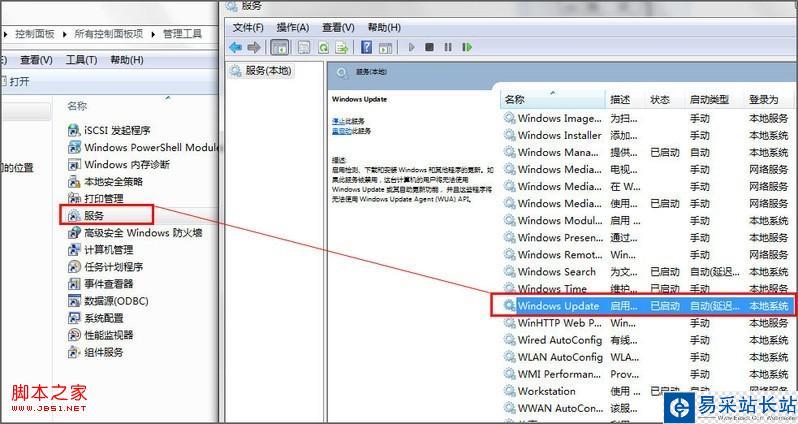Click the Stop Service square icon
The image size is (798, 424).
coord(430,47)
